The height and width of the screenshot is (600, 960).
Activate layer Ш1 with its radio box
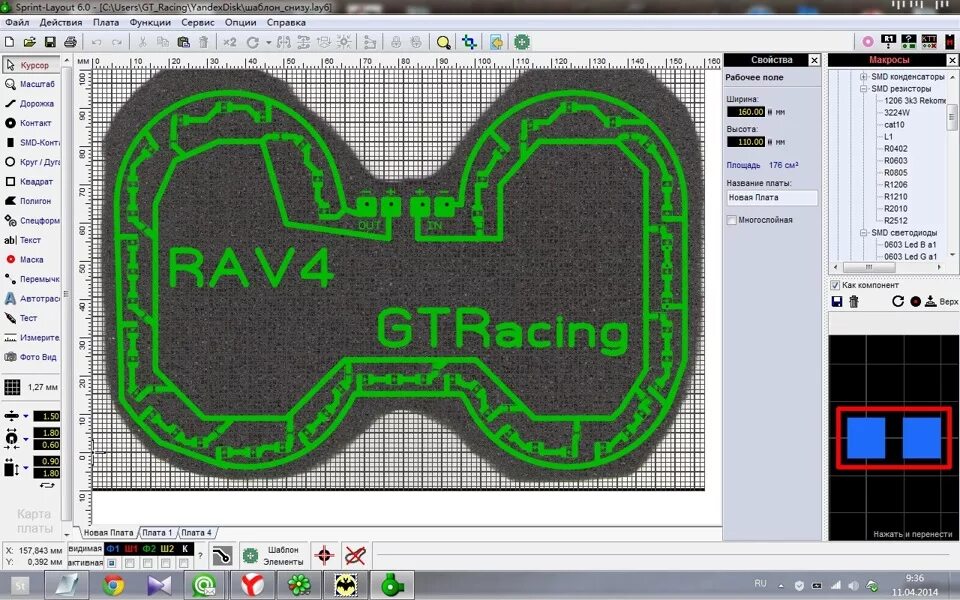[x=130, y=563]
